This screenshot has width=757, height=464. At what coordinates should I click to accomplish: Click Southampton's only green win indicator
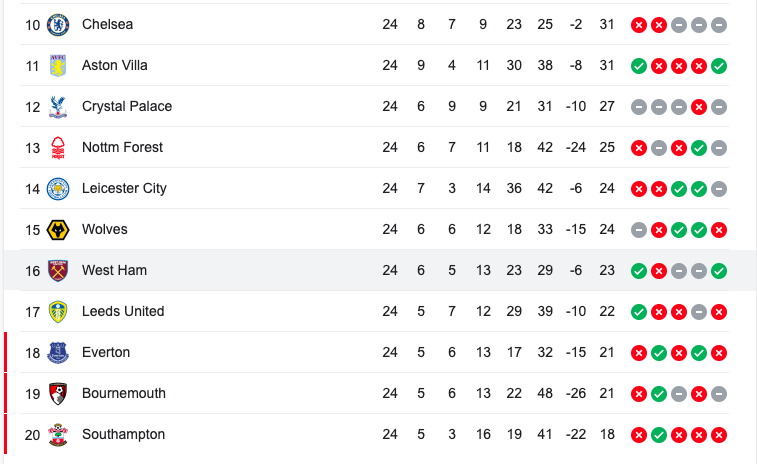659,435
